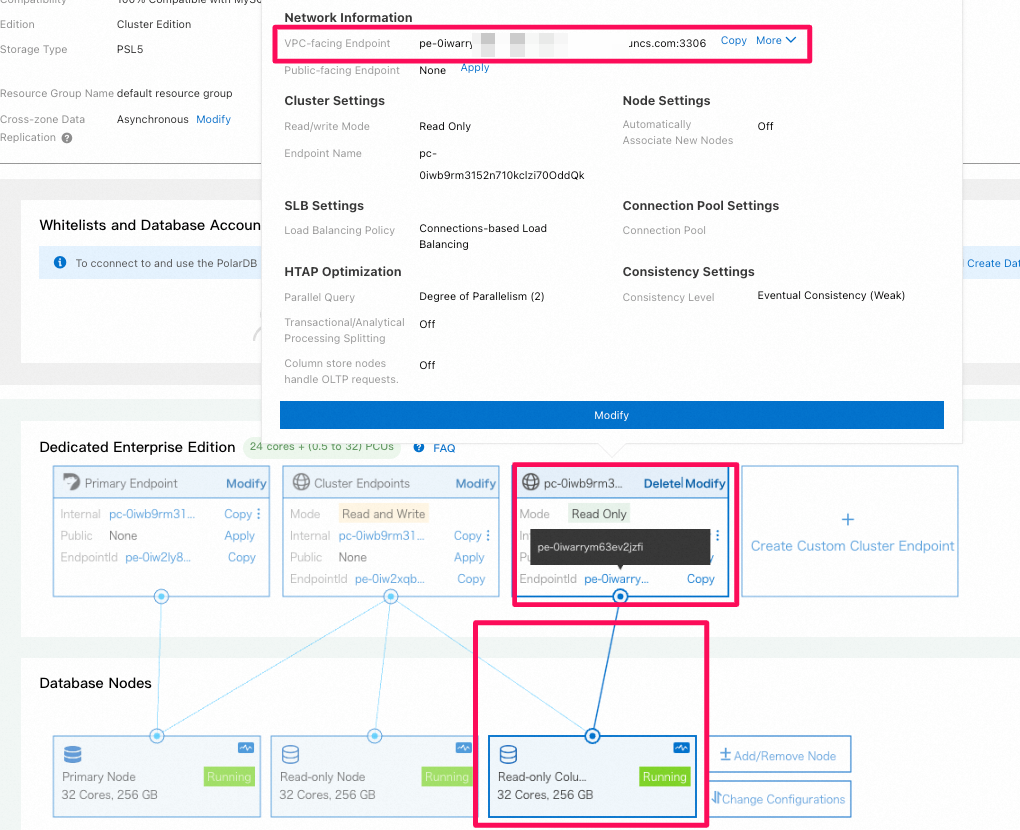Click the 'Read and Write' mode label
The height and width of the screenshot is (830, 1020).
[383, 514]
